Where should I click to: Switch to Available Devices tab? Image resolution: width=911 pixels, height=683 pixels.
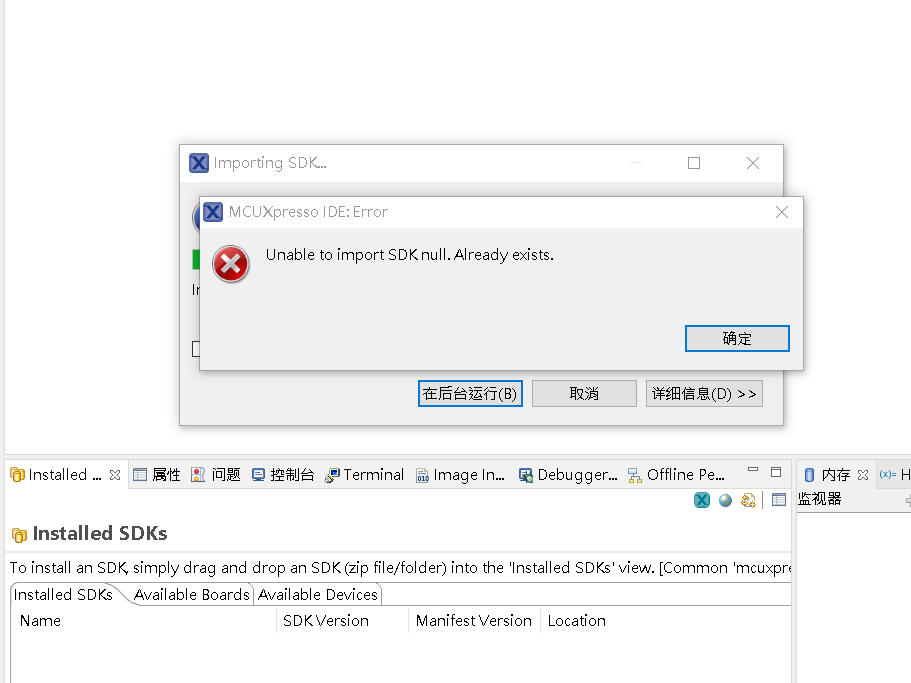click(x=318, y=595)
